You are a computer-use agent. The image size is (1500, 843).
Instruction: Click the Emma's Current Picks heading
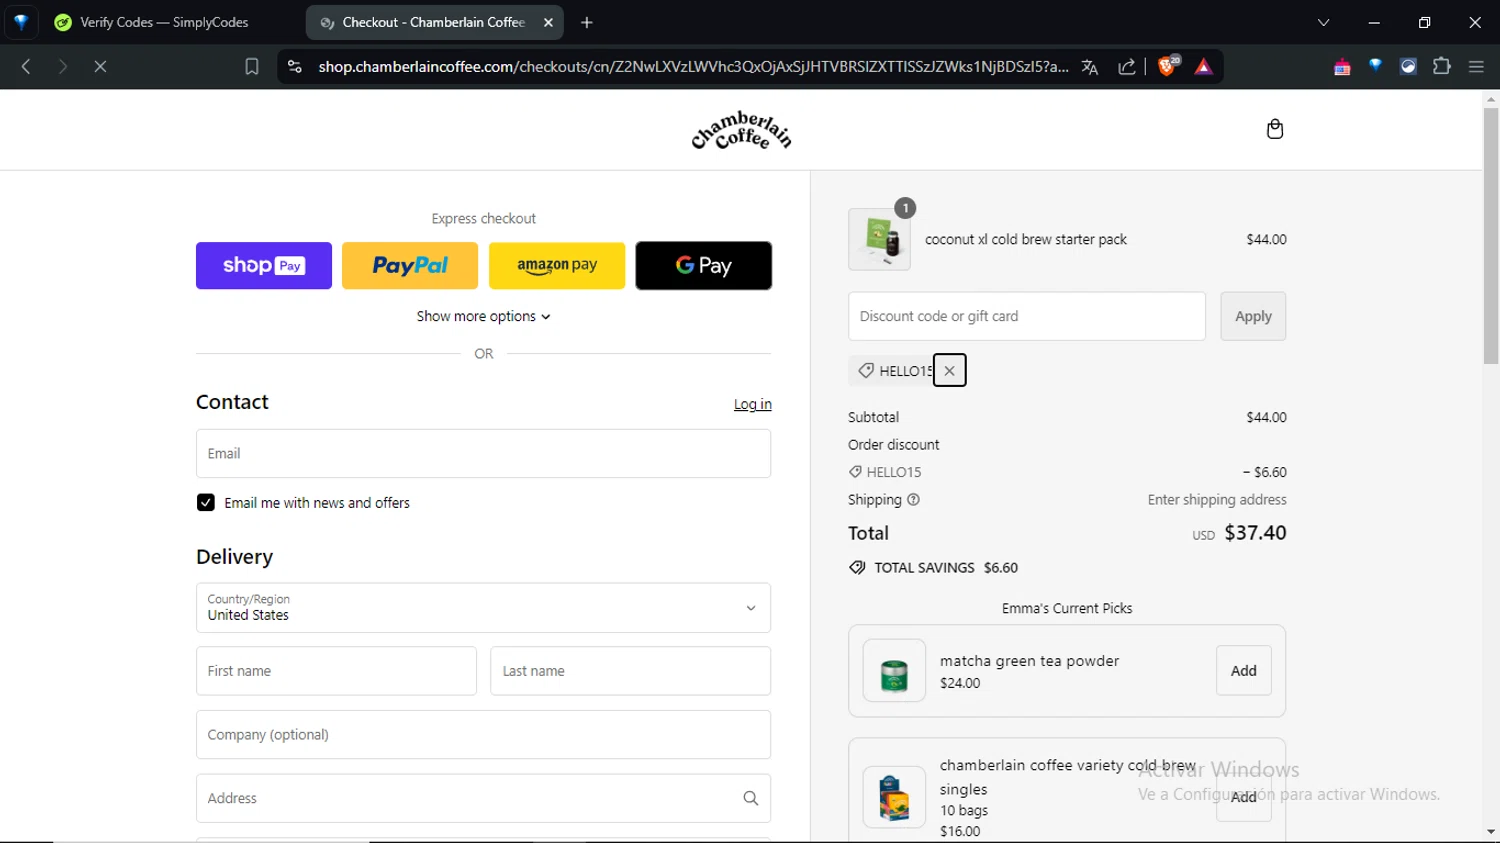pyautogui.click(x=1067, y=608)
